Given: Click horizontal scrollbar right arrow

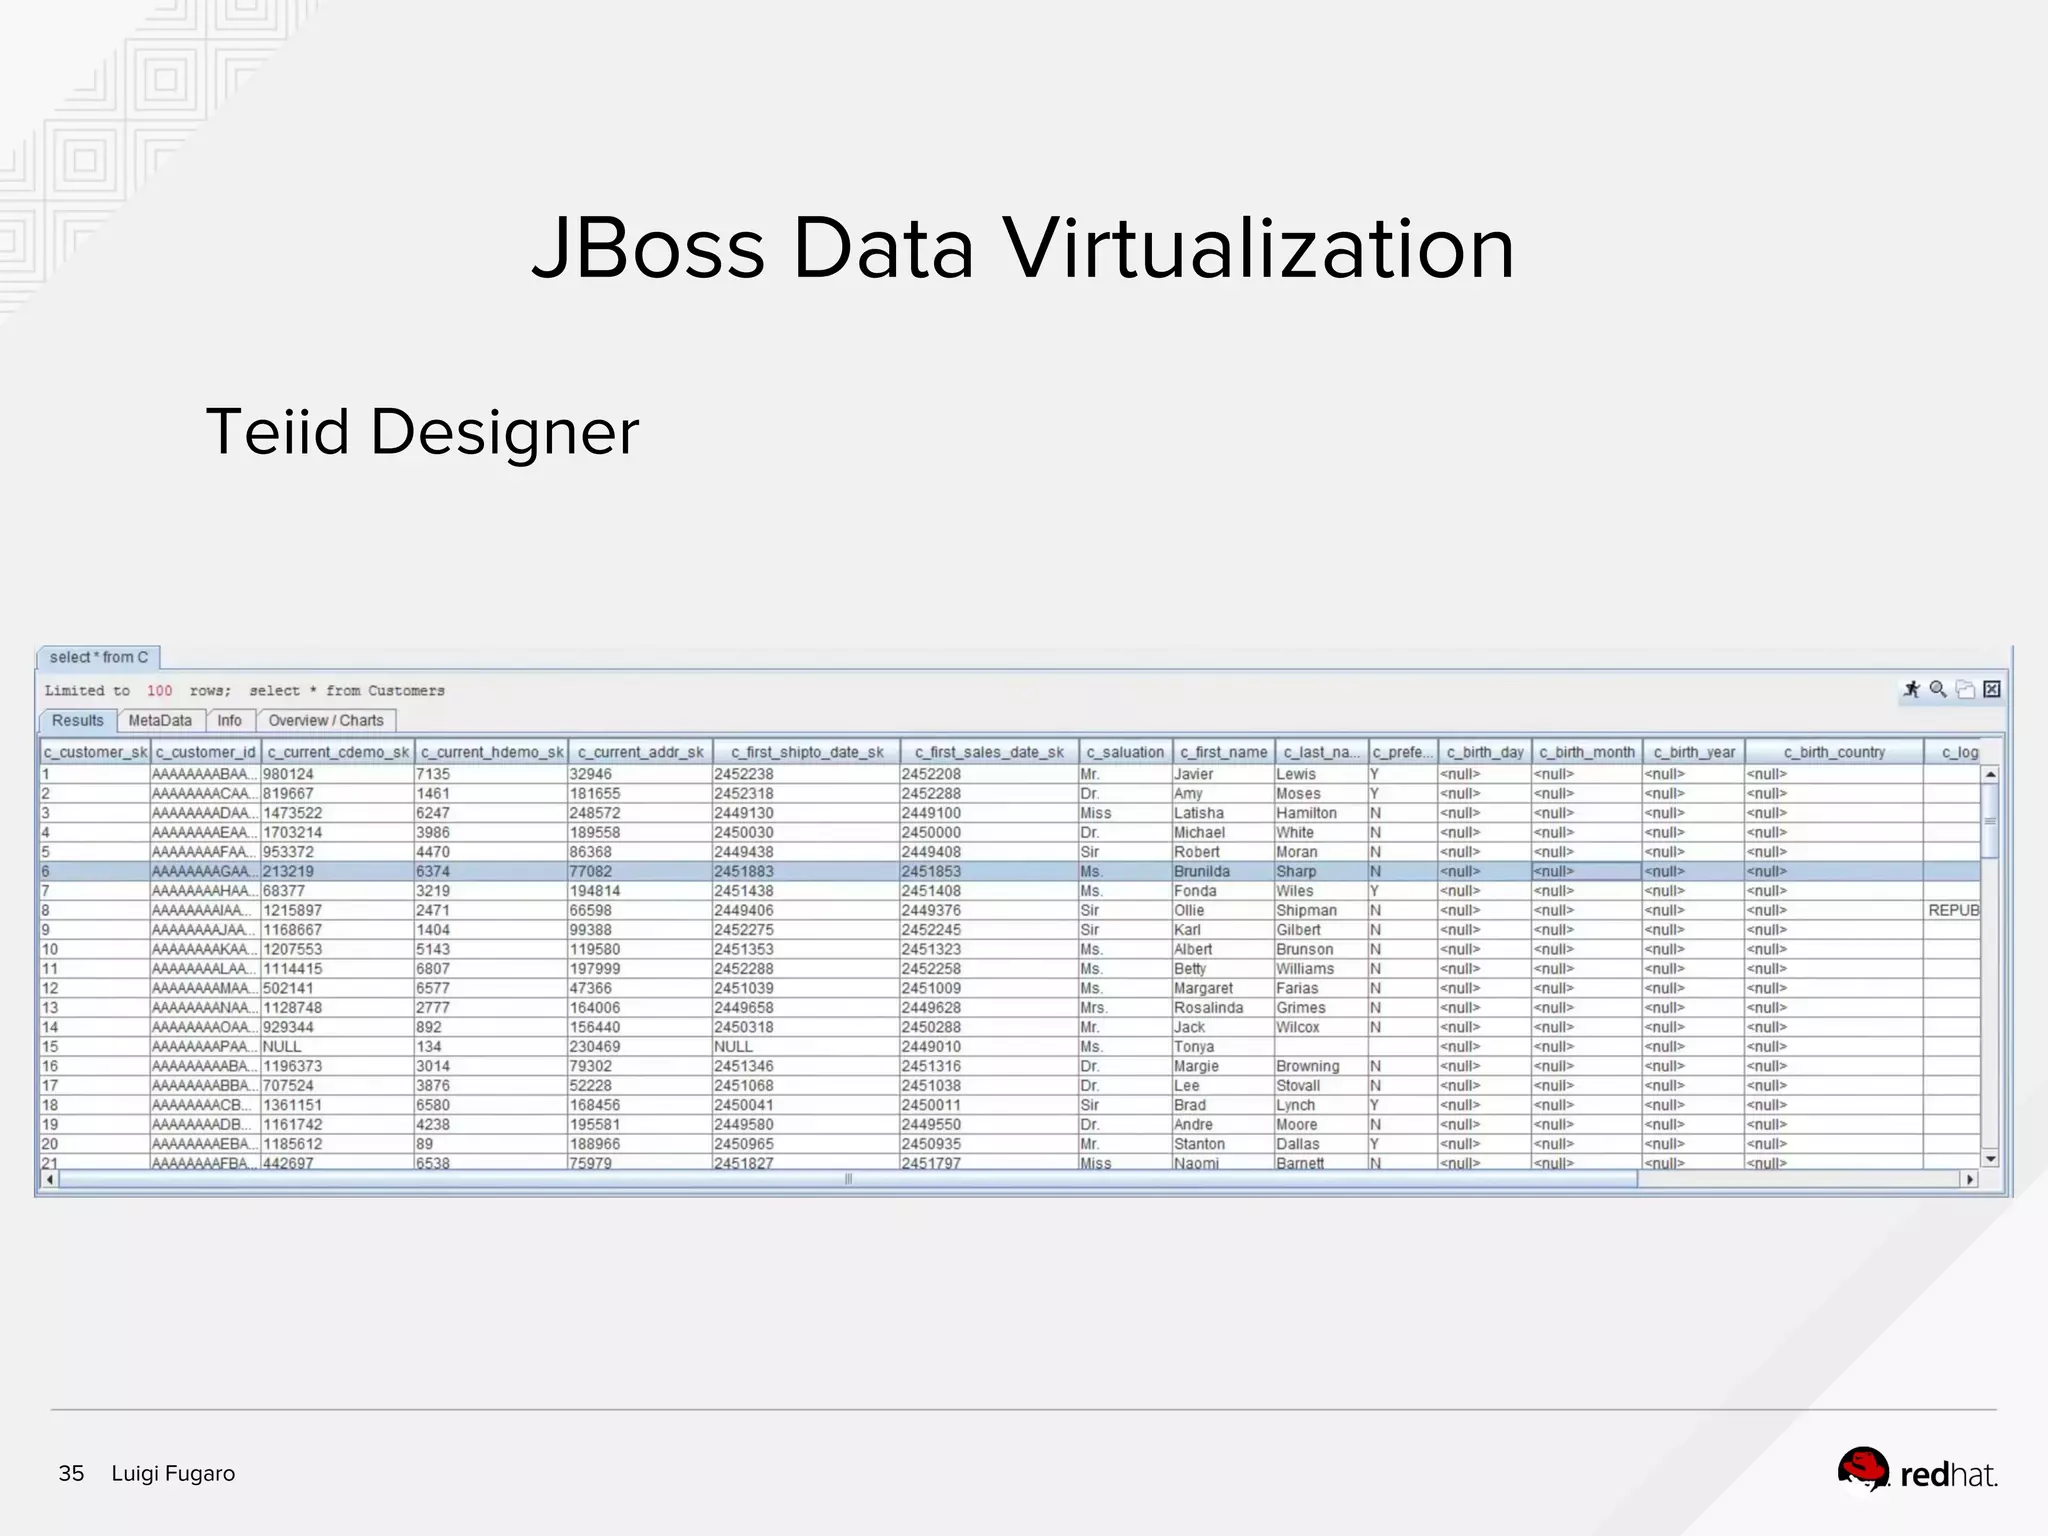Looking at the screenshot, I should pyautogui.click(x=1970, y=1179).
